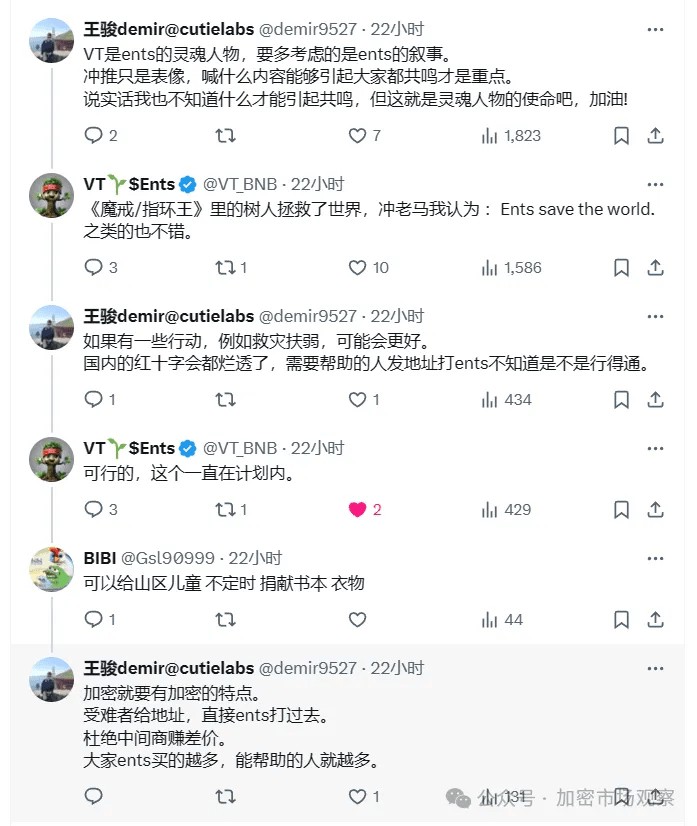Viewport: 697px width, 826px height.
Task: Open VT $Ents avatar on 可行的 tweet
Action: 51,459
